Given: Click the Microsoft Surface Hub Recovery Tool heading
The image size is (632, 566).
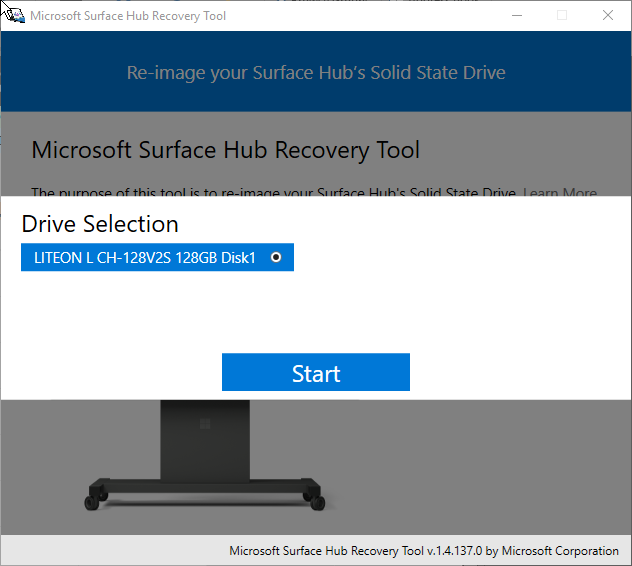Looking at the screenshot, I should coord(226,150).
